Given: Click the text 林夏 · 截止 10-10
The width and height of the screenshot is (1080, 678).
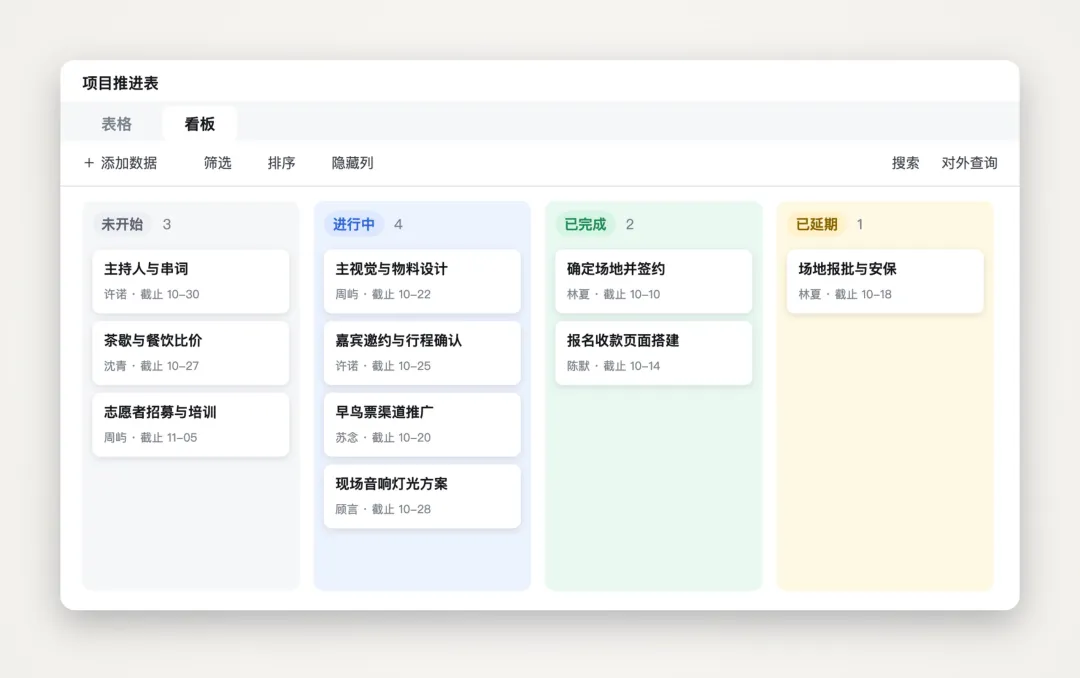Looking at the screenshot, I should tap(614, 294).
